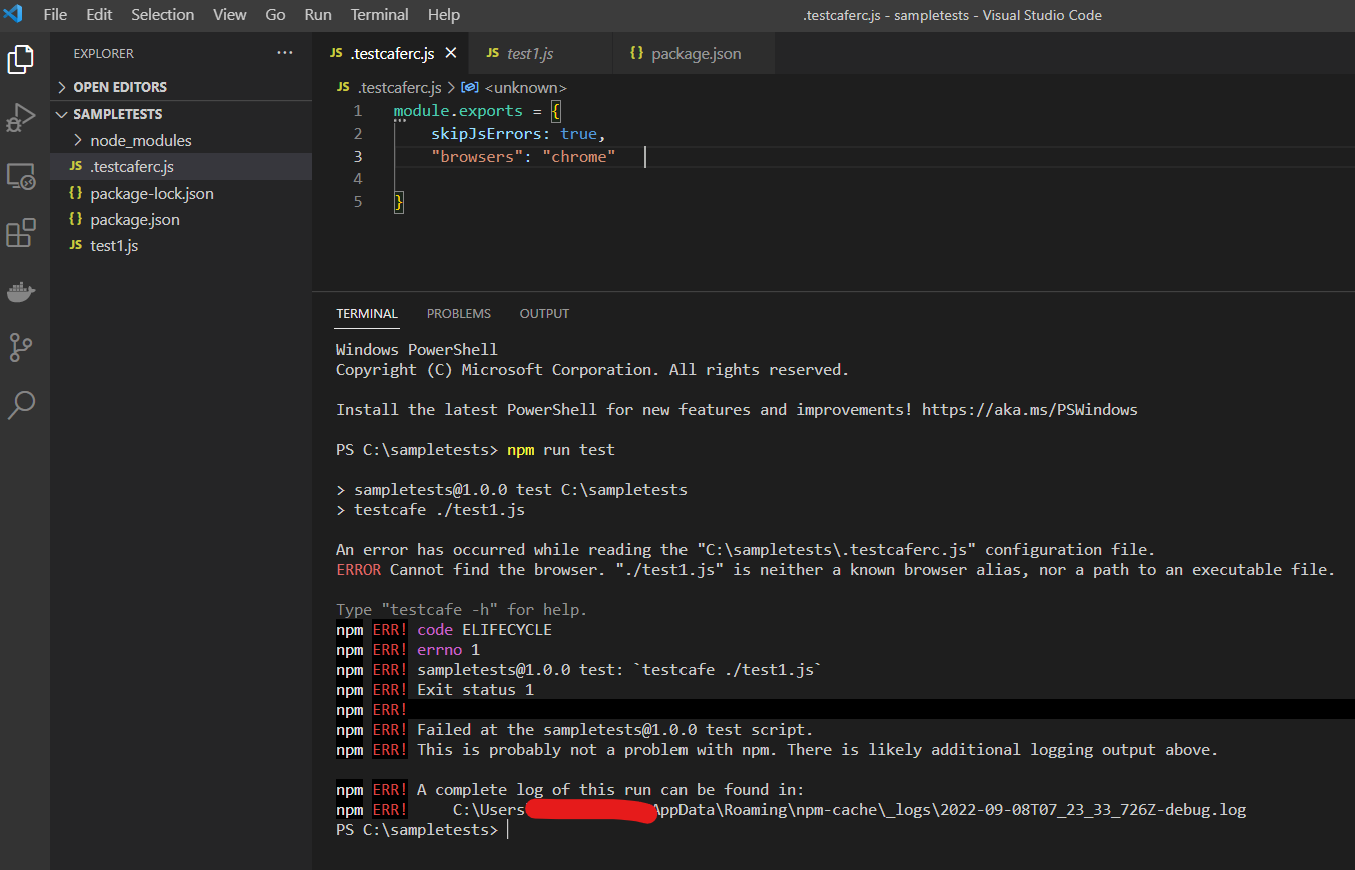Click the "chrome" string in the editor
The height and width of the screenshot is (870, 1355).
pos(578,156)
